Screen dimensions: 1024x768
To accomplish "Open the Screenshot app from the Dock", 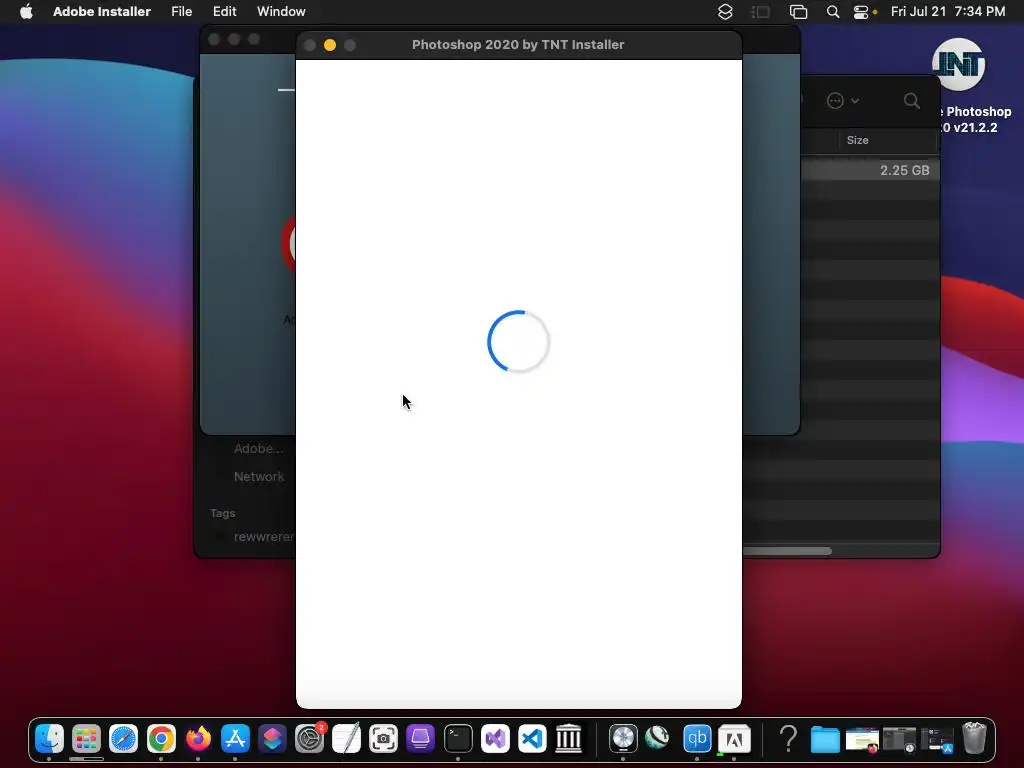I will coord(383,739).
